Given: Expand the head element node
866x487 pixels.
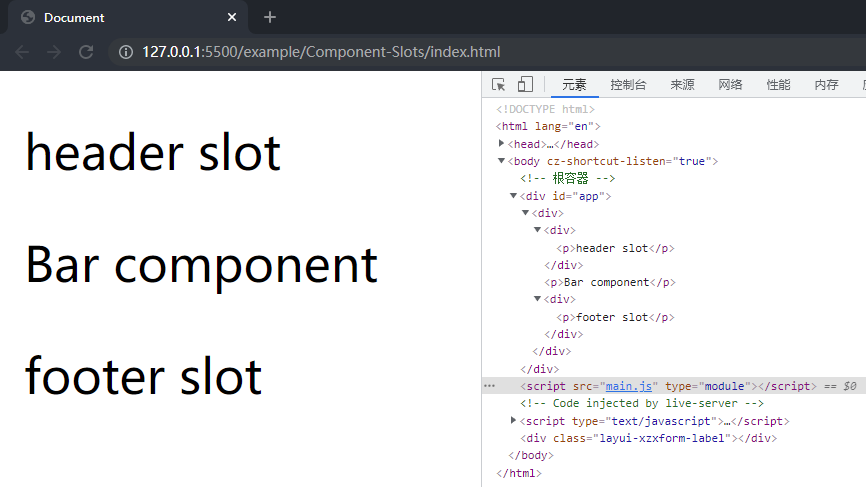Looking at the screenshot, I should [x=501, y=144].
